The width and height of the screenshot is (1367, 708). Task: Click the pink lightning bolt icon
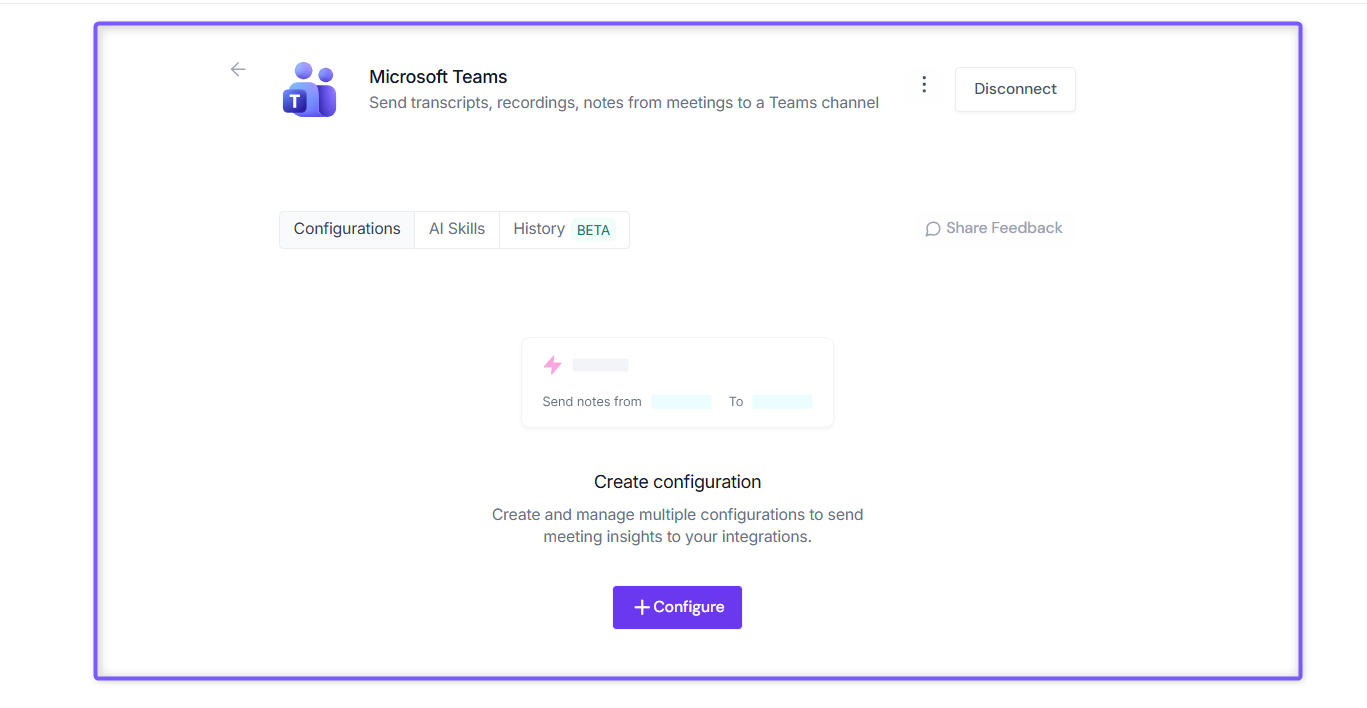[552, 365]
